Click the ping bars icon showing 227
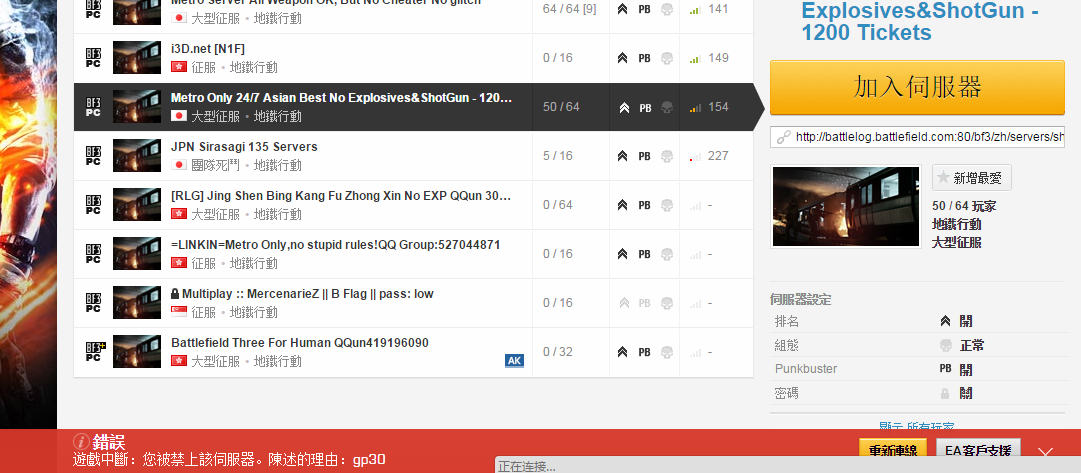Screen dimensions: 1081x473 point(696,157)
